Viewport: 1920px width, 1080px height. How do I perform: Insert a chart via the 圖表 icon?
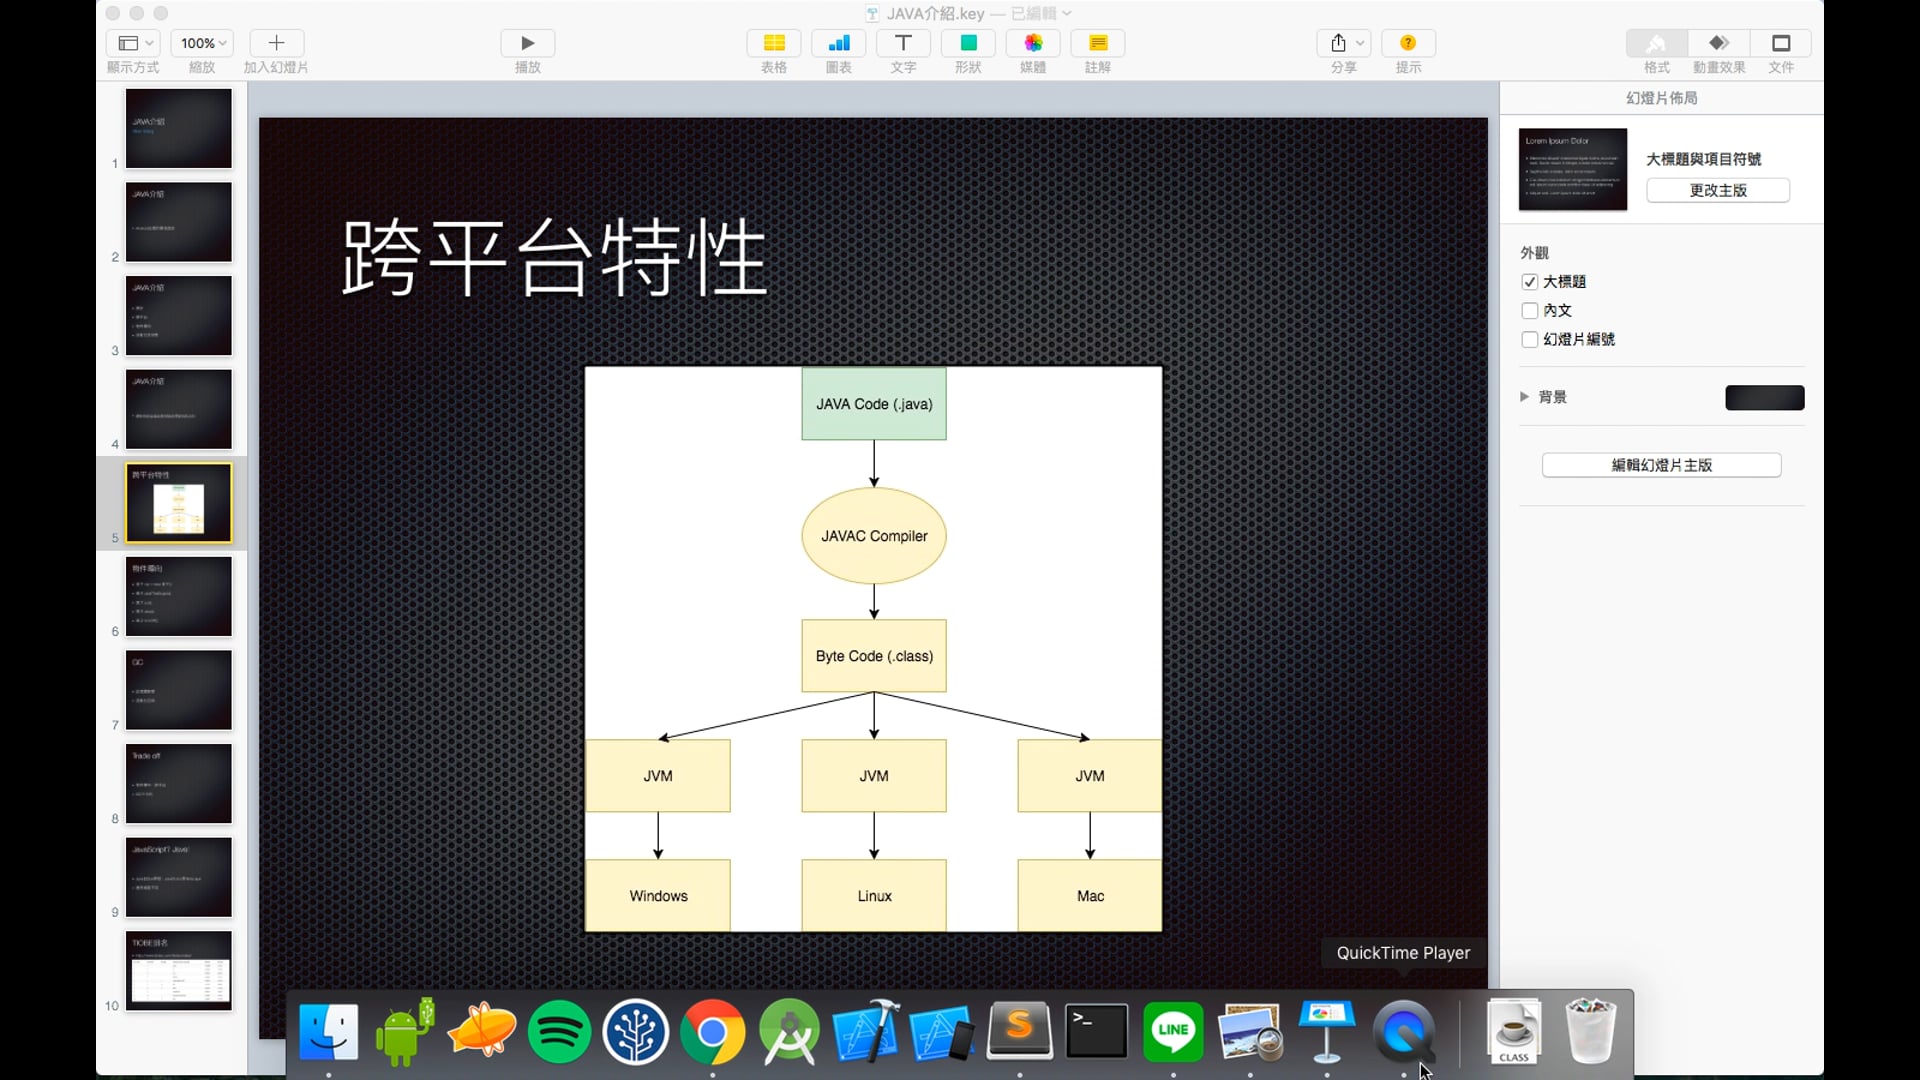[838, 43]
